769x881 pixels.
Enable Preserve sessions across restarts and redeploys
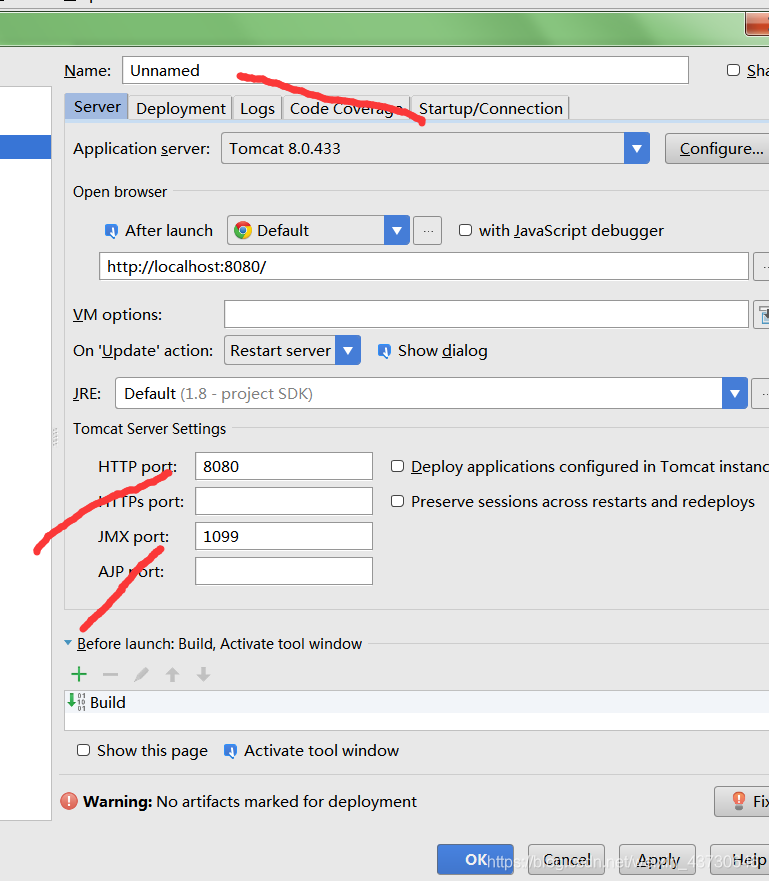(x=397, y=501)
